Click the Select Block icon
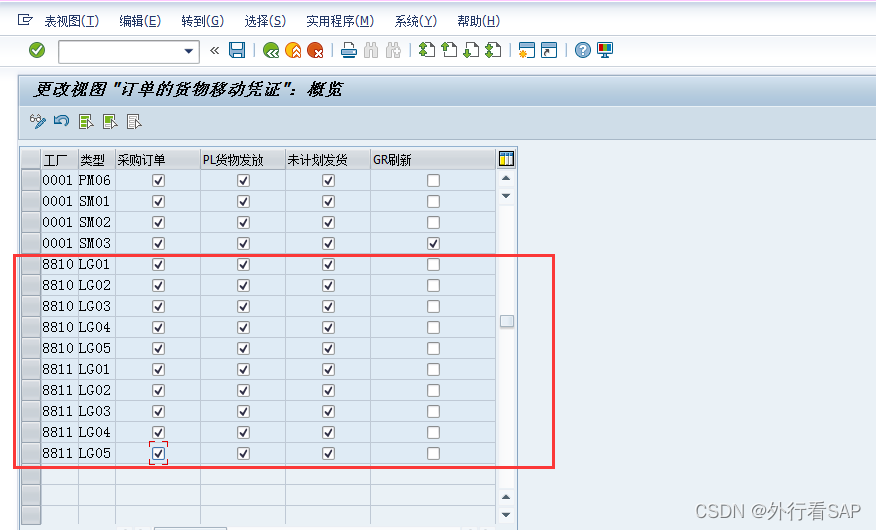 coord(110,121)
